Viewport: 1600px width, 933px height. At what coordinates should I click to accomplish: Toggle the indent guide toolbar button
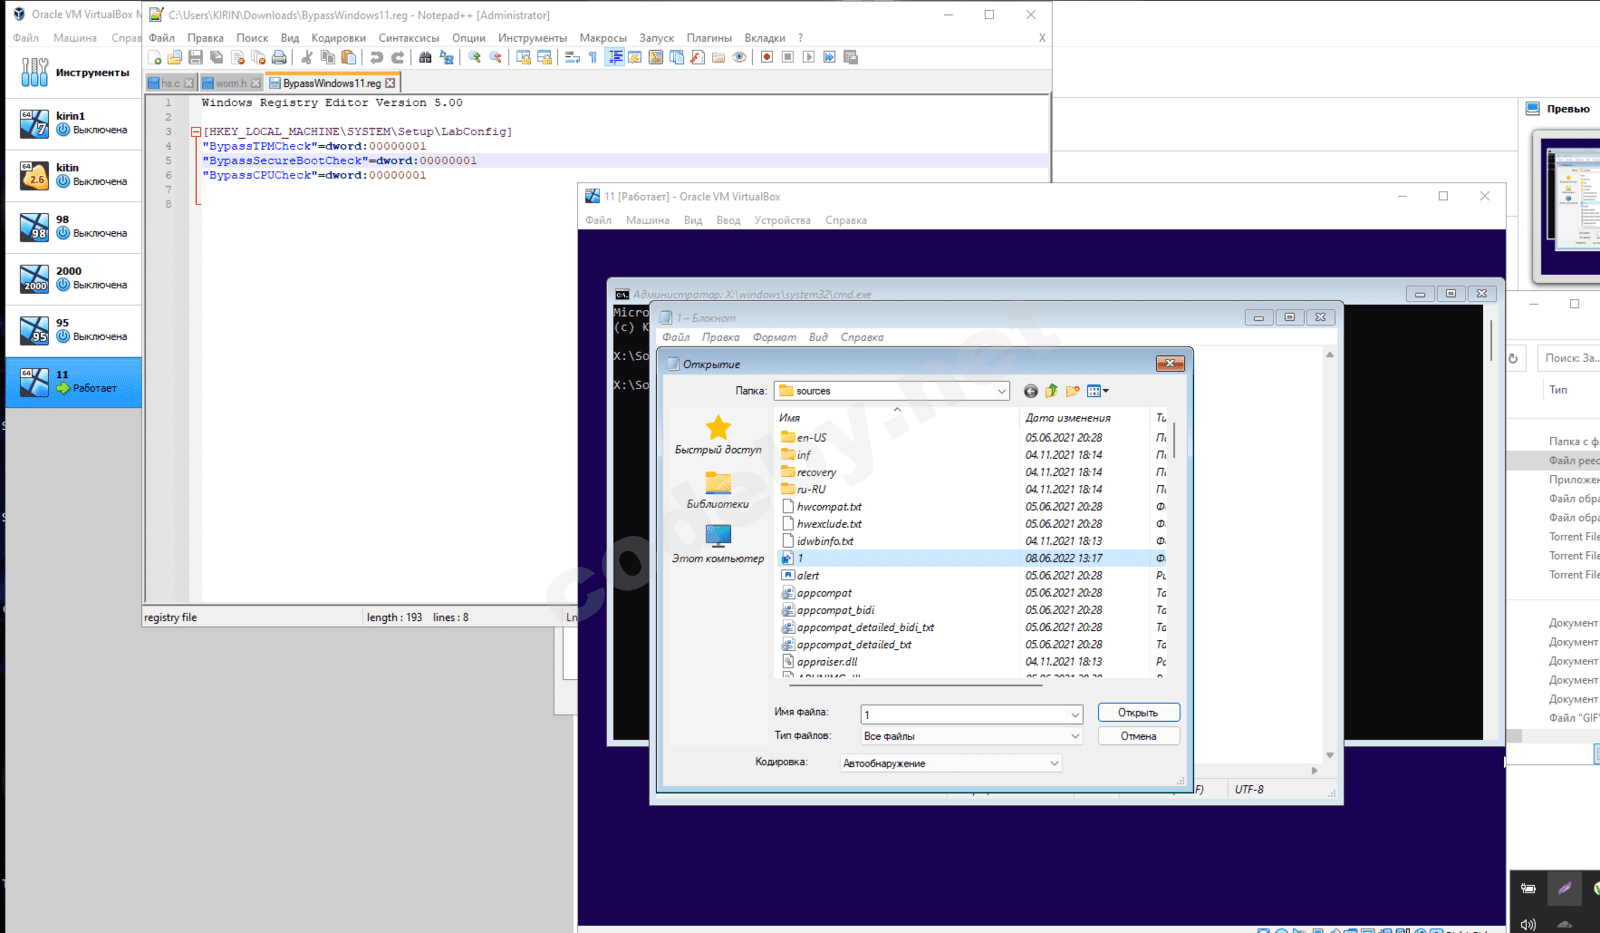(615, 58)
